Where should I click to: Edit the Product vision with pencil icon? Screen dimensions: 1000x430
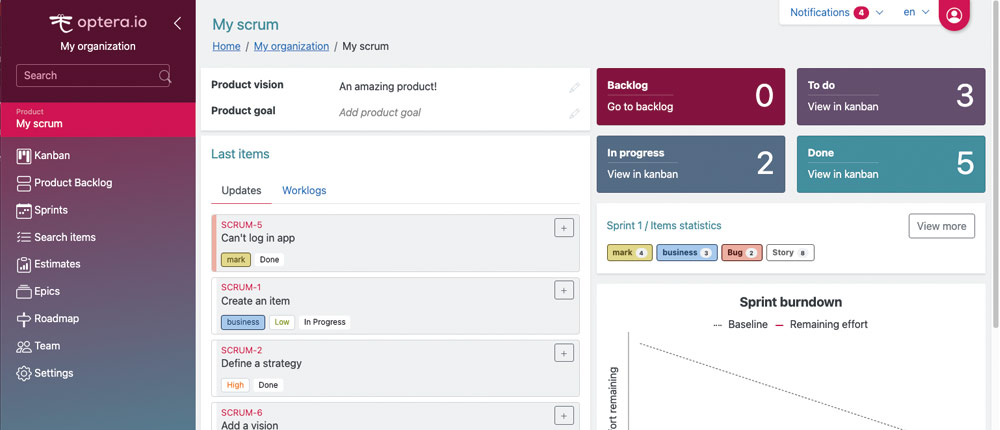coord(574,88)
